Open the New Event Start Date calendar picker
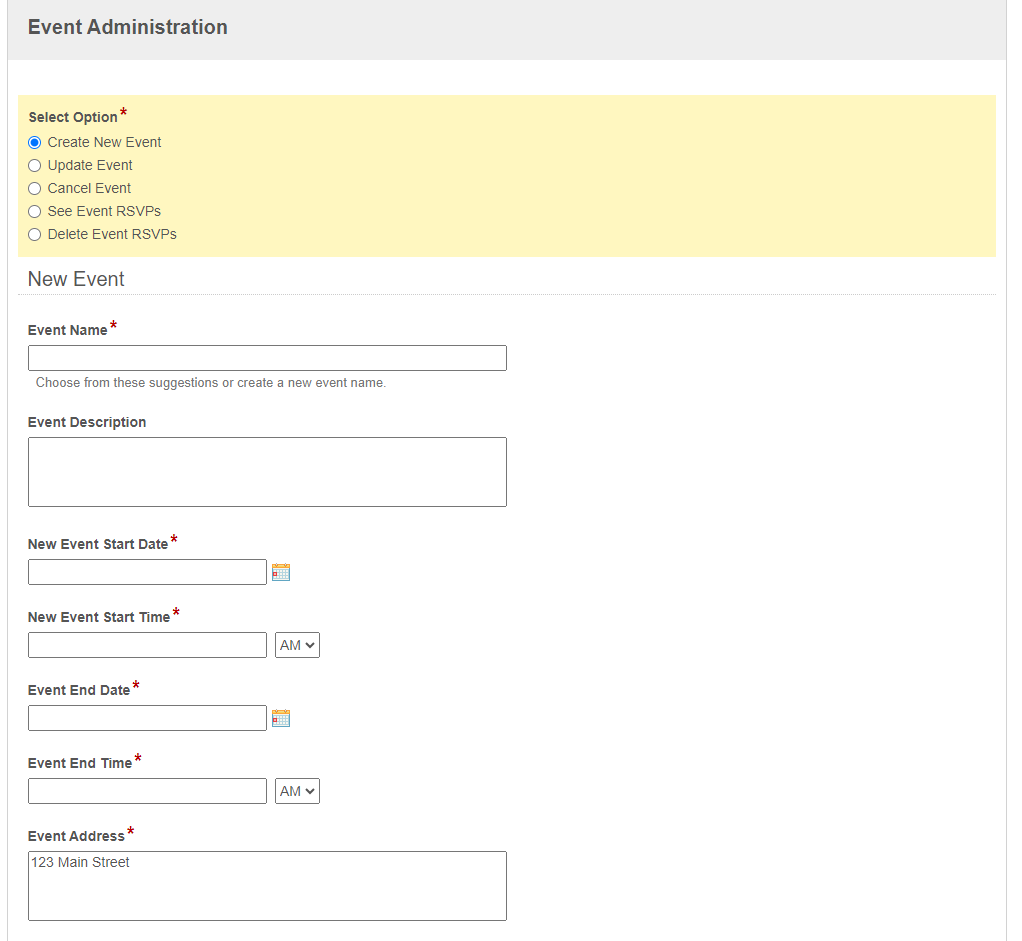Viewport: 1022px width, 941px height. 281,571
